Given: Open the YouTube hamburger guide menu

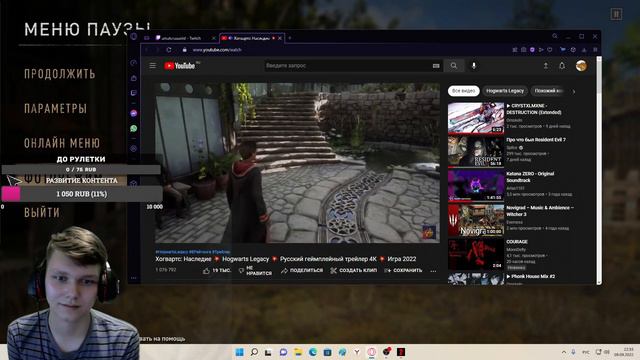Looking at the screenshot, I should pos(153,66).
